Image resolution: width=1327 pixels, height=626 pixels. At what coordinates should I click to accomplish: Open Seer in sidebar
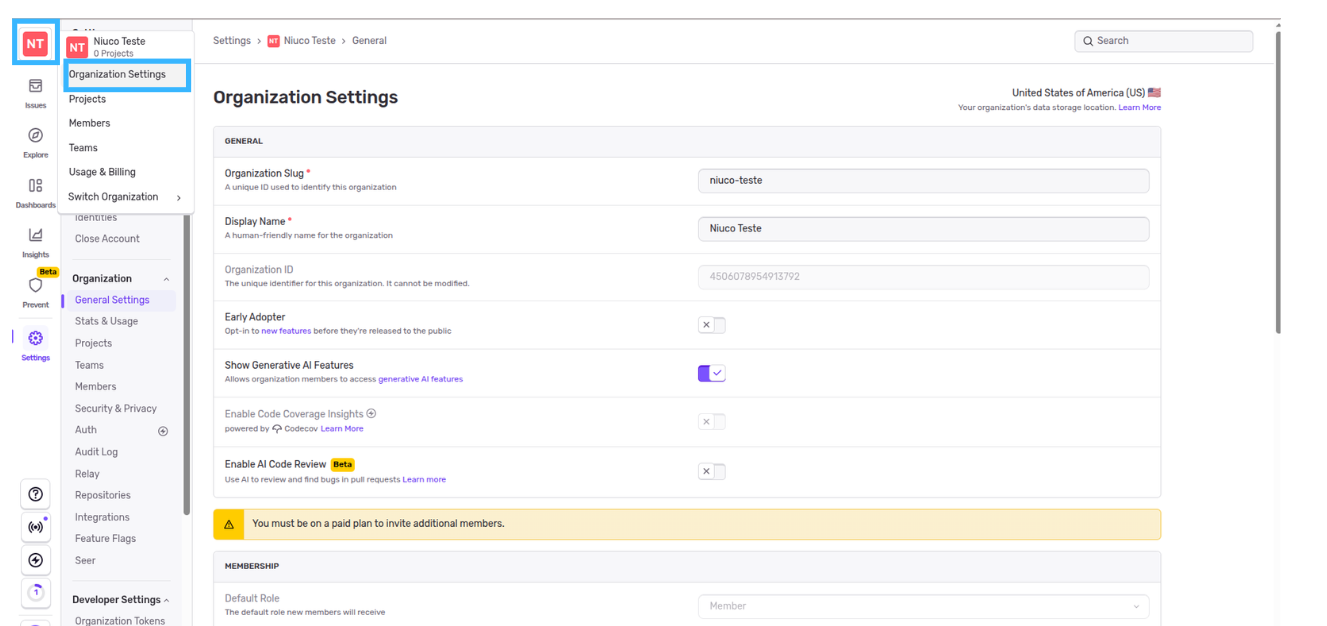(x=85, y=560)
